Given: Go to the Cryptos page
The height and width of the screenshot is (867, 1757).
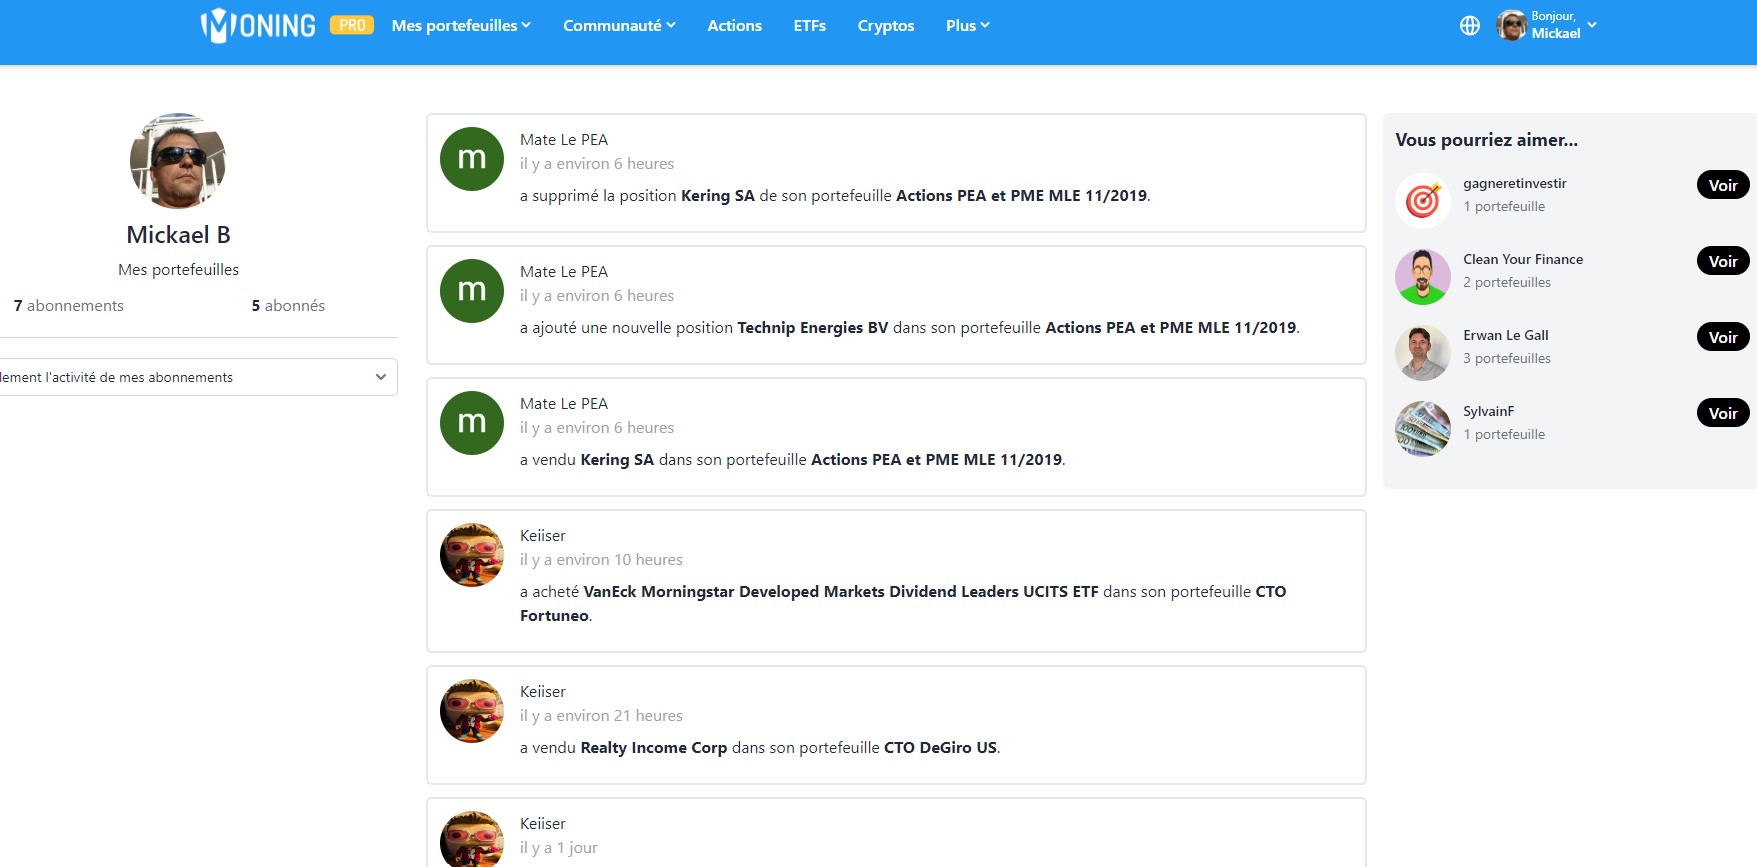Looking at the screenshot, I should pyautogui.click(x=885, y=25).
